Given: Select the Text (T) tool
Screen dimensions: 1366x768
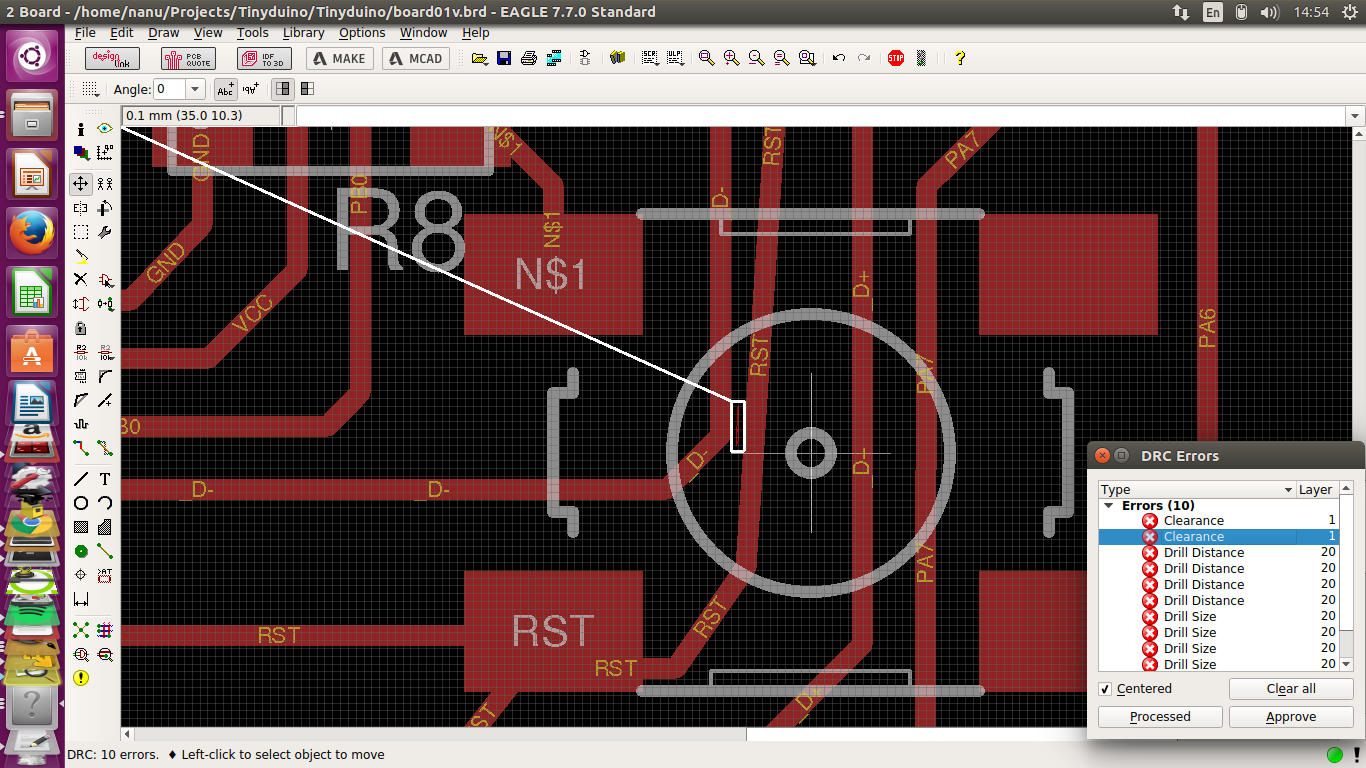Looking at the screenshot, I should 105,479.
